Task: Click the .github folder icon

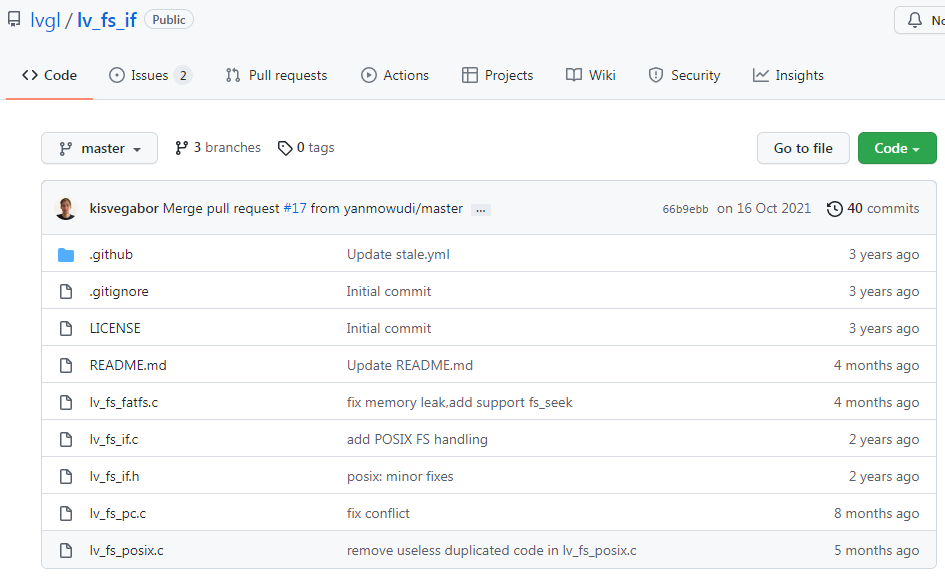Action: (66, 255)
